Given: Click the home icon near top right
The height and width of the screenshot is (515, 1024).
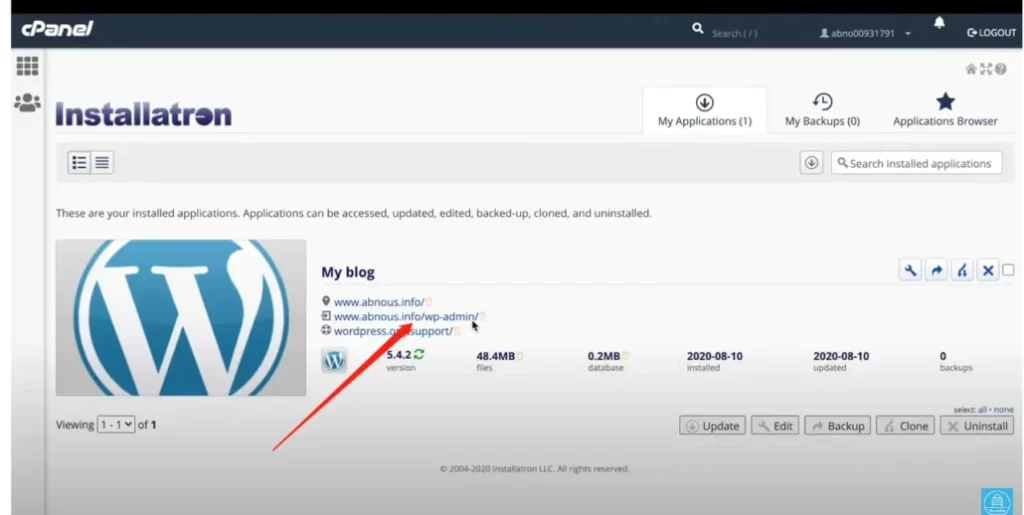Looking at the screenshot, I should [971, 69].
